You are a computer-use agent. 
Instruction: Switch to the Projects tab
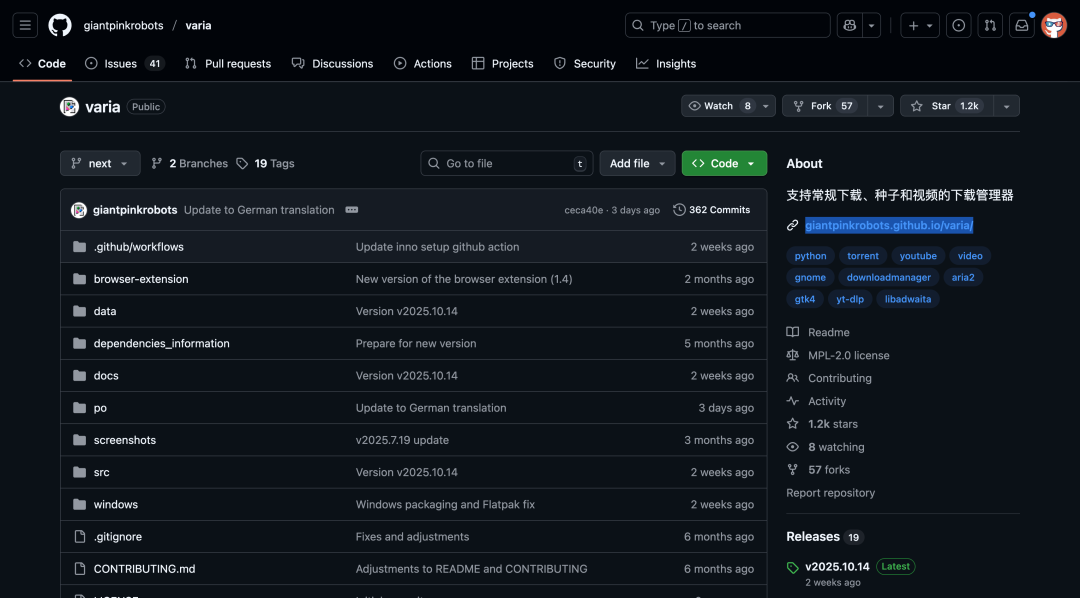tap(502, 63)
